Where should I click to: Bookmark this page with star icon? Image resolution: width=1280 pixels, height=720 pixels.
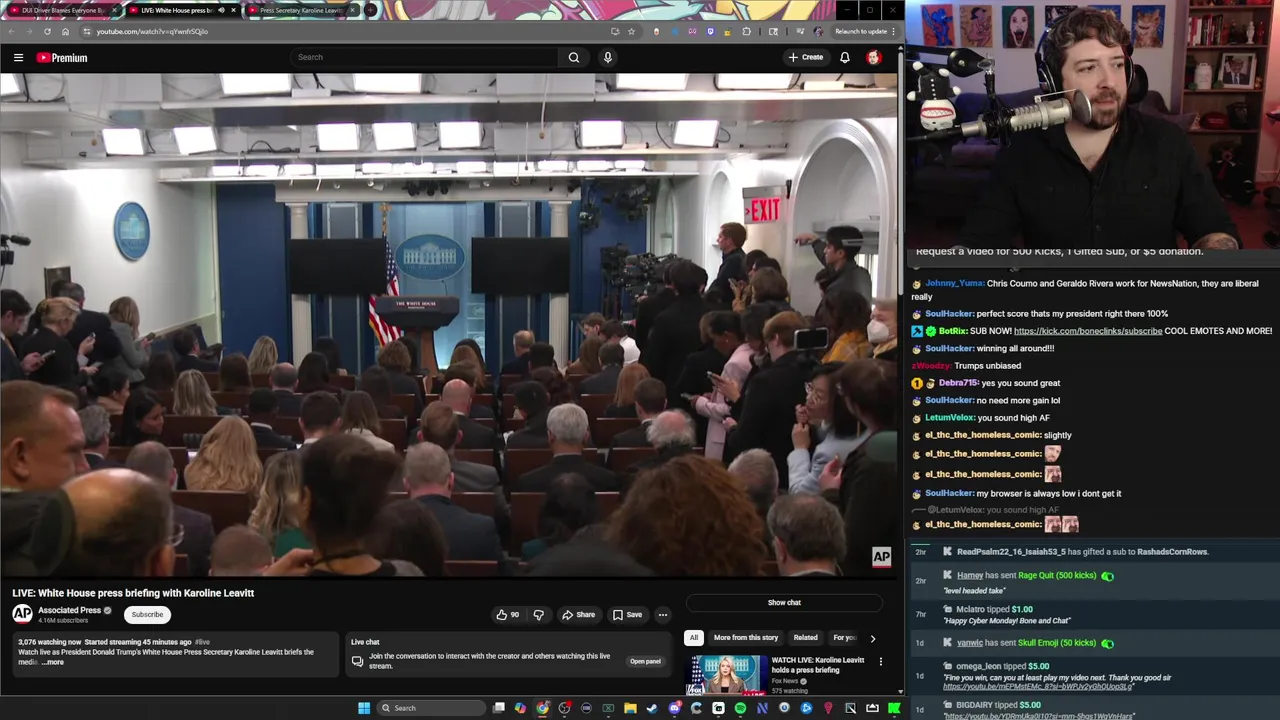click(x=631, y=31)
